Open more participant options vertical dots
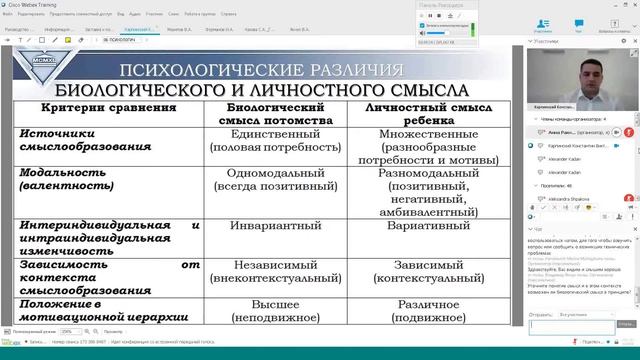640x360 pixels. click(633, 217)
